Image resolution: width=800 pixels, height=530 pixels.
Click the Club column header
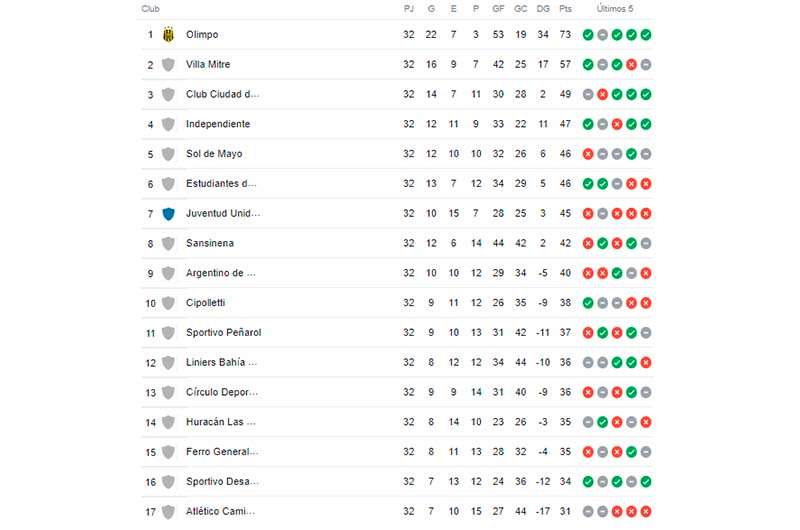pos(151,9)
